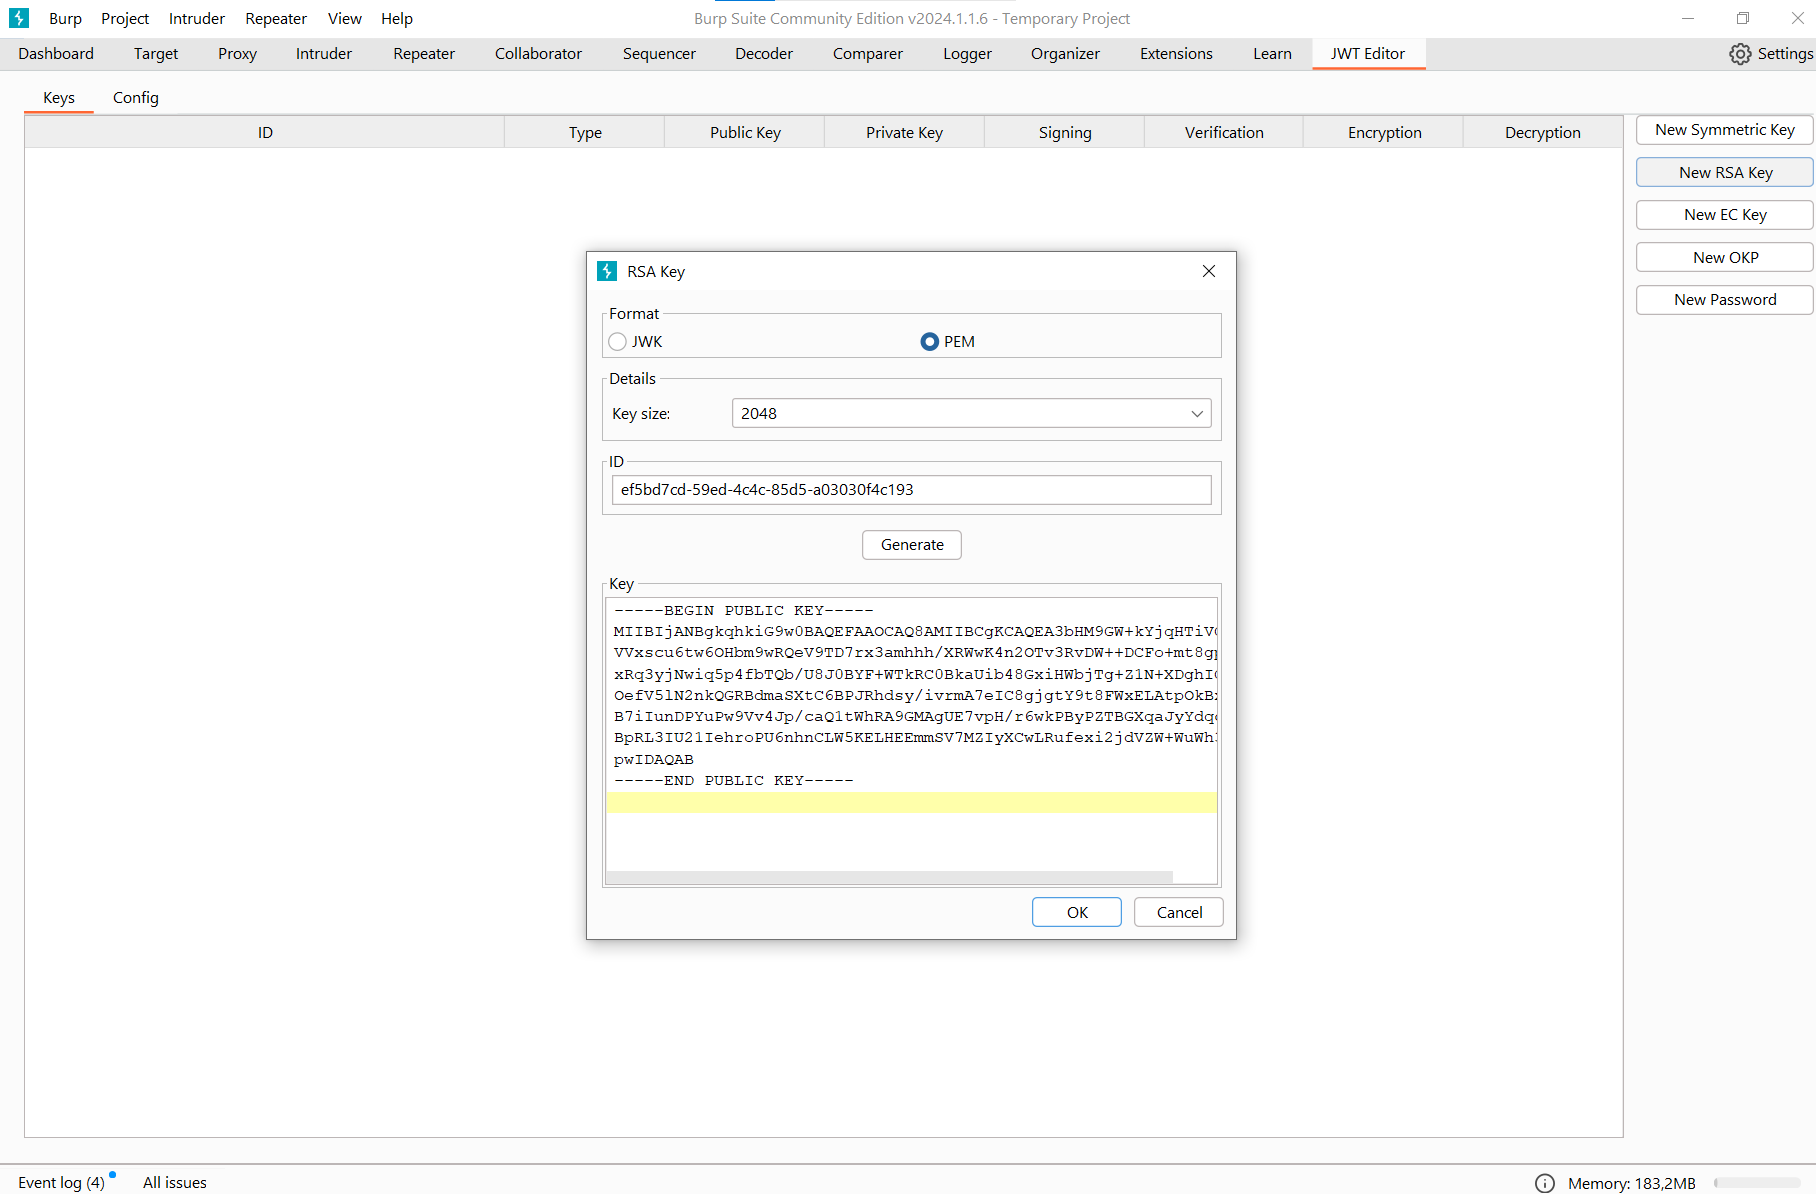Click the ID column header
This screenshot has width=1816, height=1194.
265,133
